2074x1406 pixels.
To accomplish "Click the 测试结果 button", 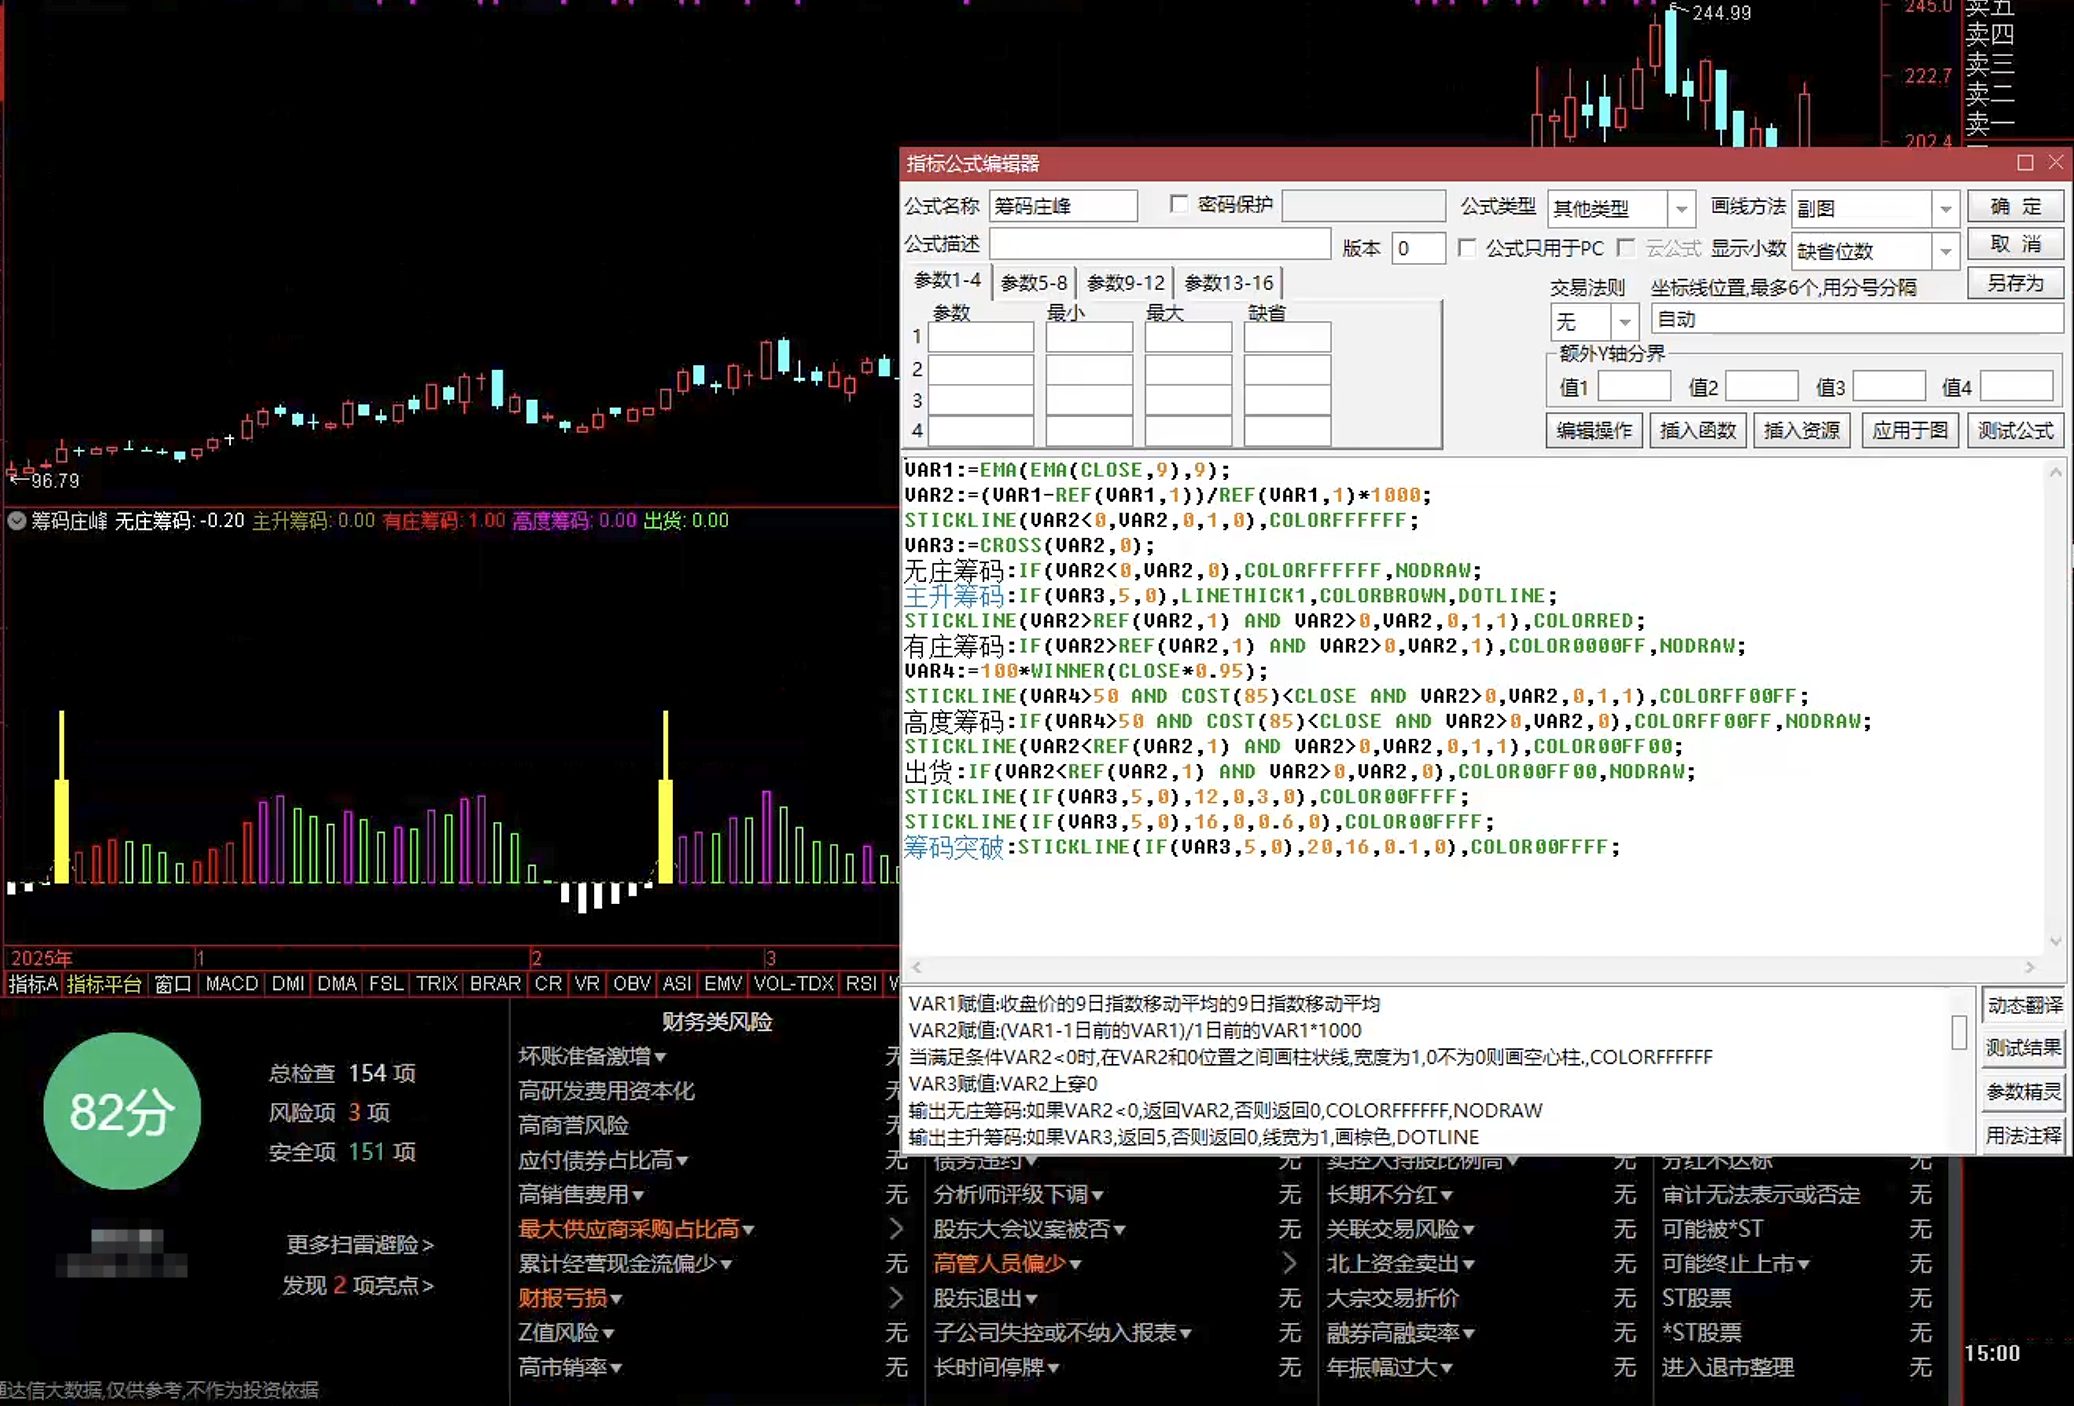I will tap(2024, 1048).
